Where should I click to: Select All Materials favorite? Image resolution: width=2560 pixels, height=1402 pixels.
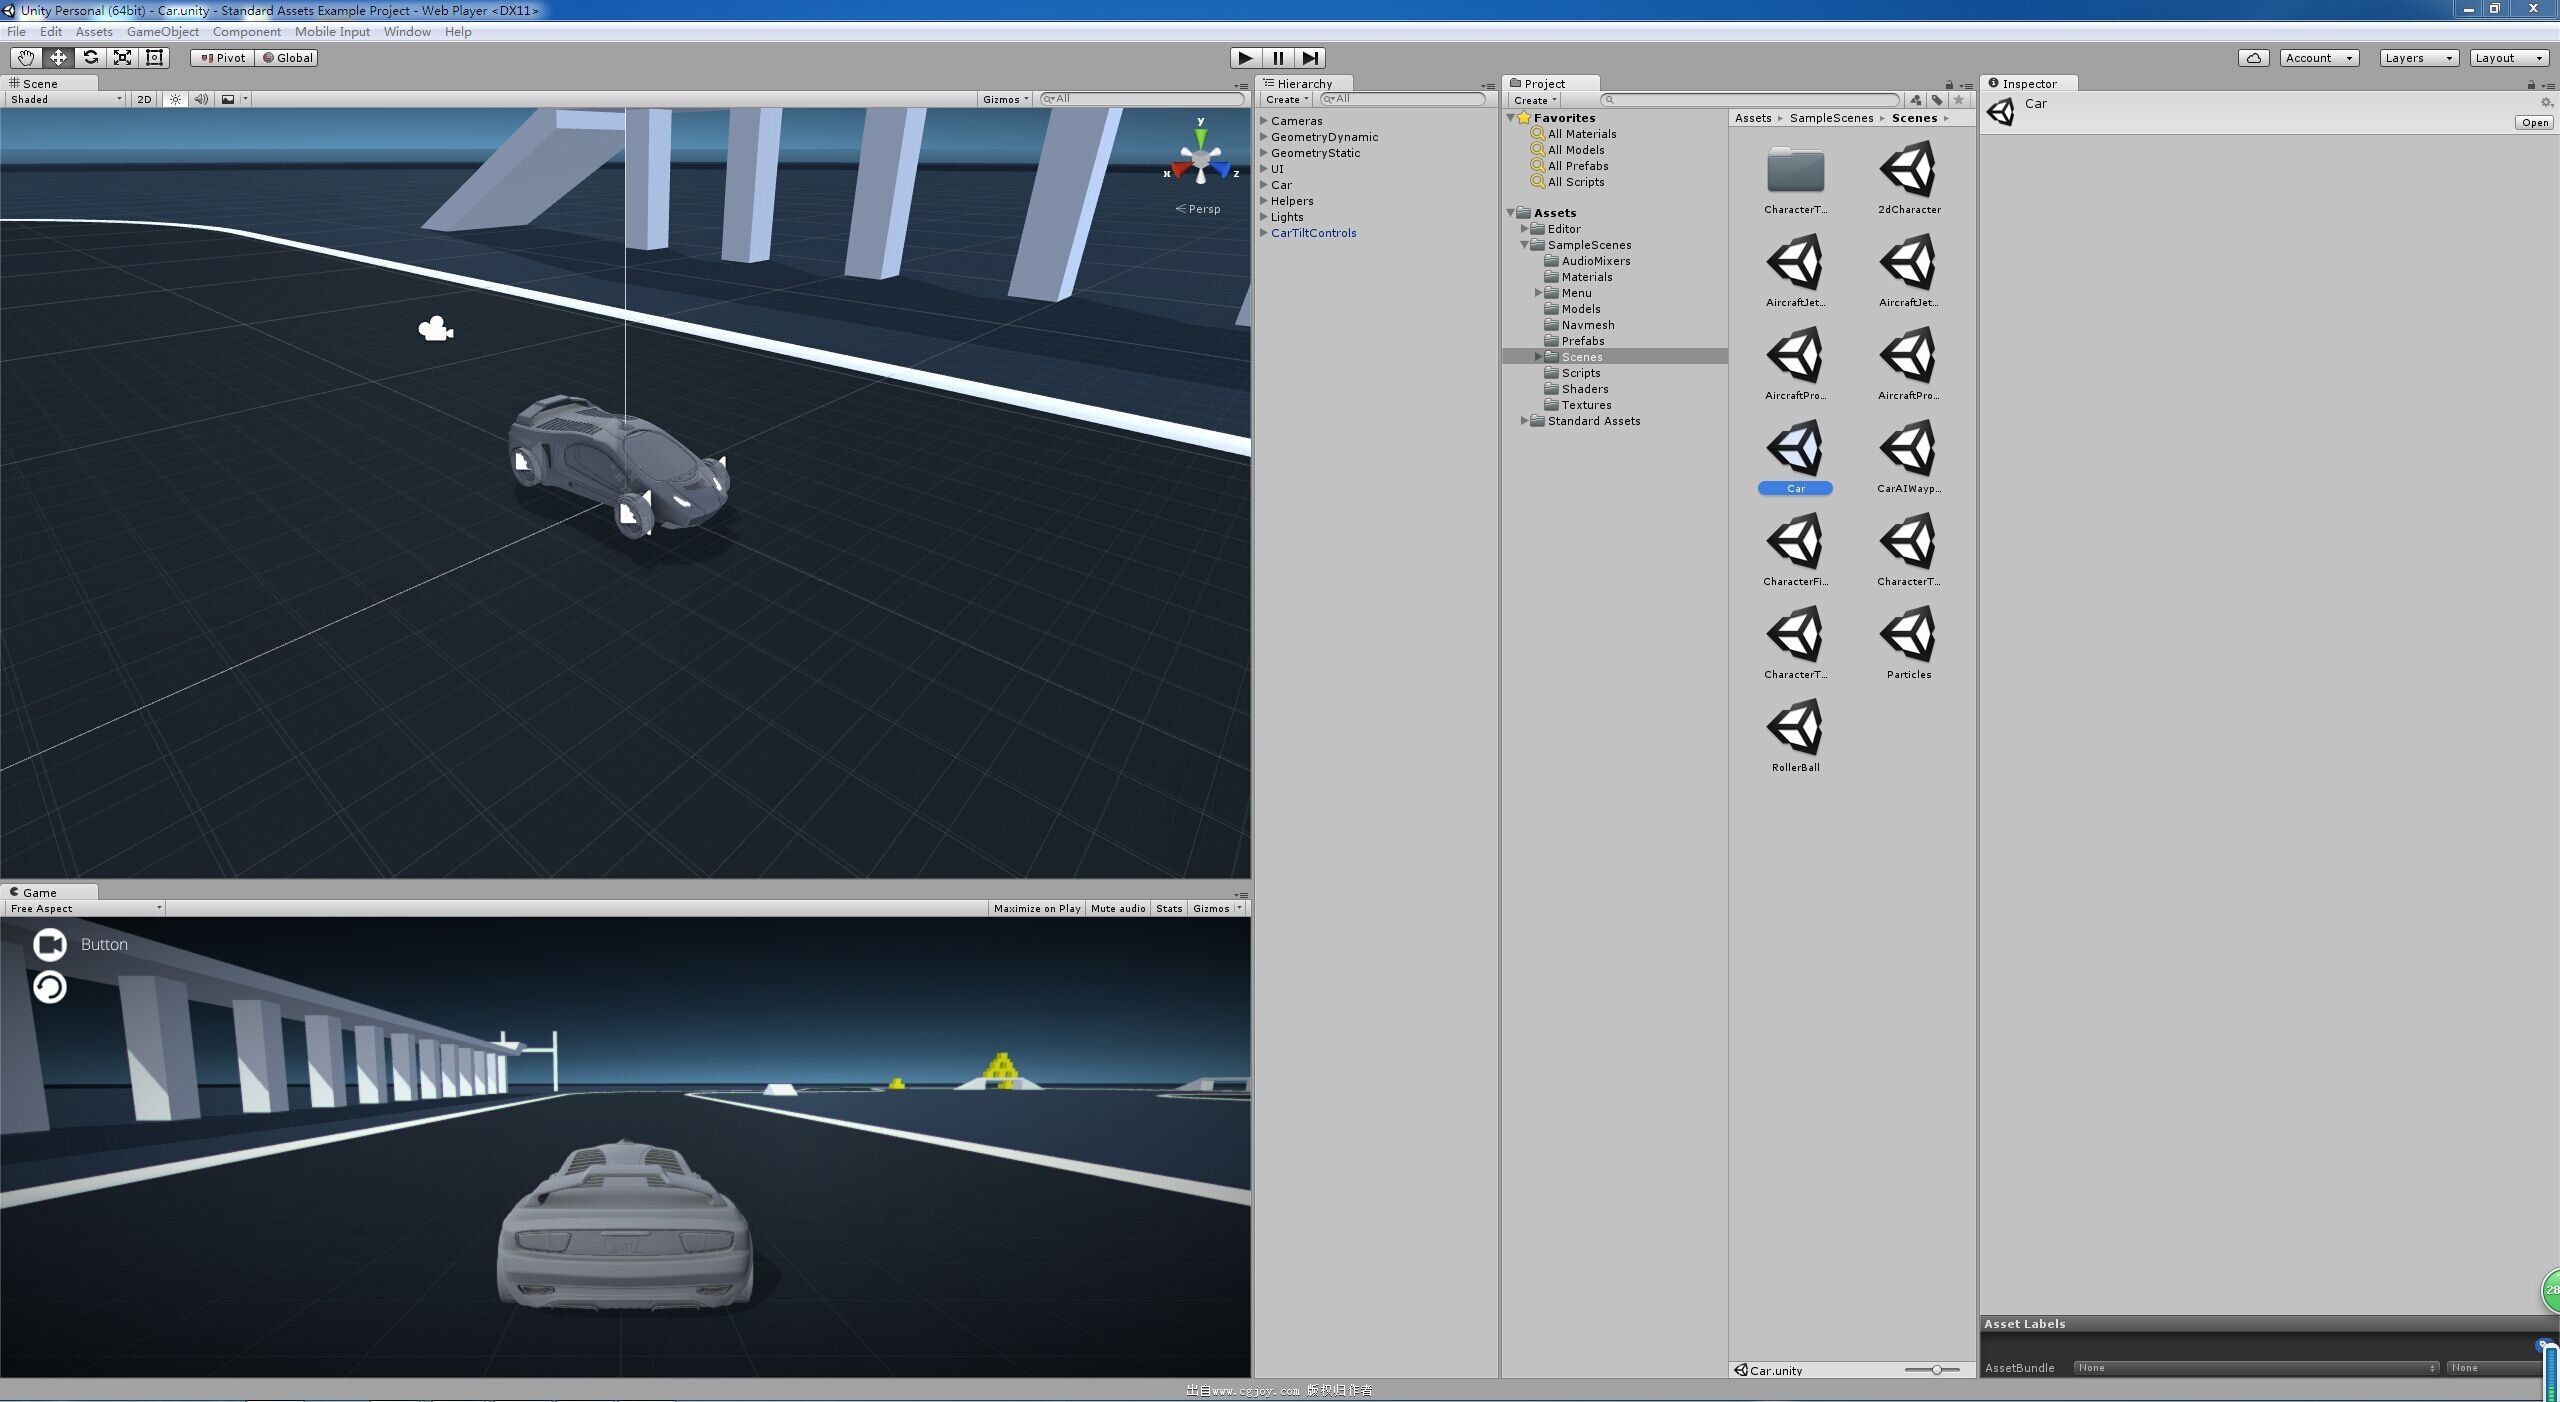click(x=1581, y=134)
